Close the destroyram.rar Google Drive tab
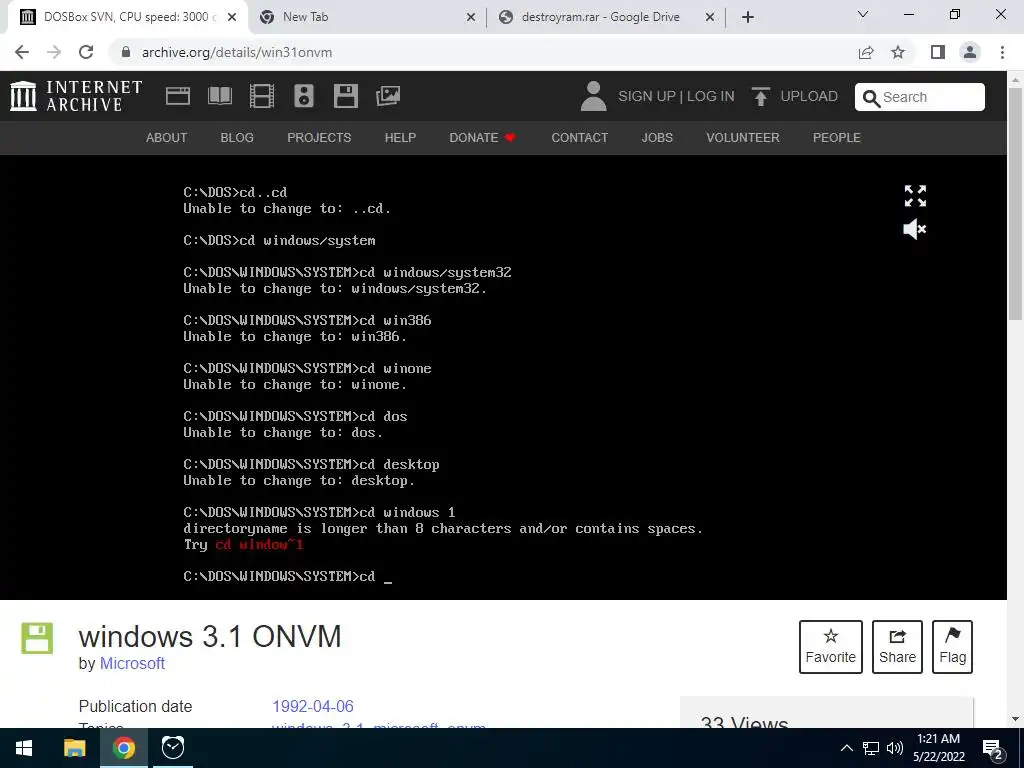The height and width of the screenshot is (768, 1024). pos(710,18)
